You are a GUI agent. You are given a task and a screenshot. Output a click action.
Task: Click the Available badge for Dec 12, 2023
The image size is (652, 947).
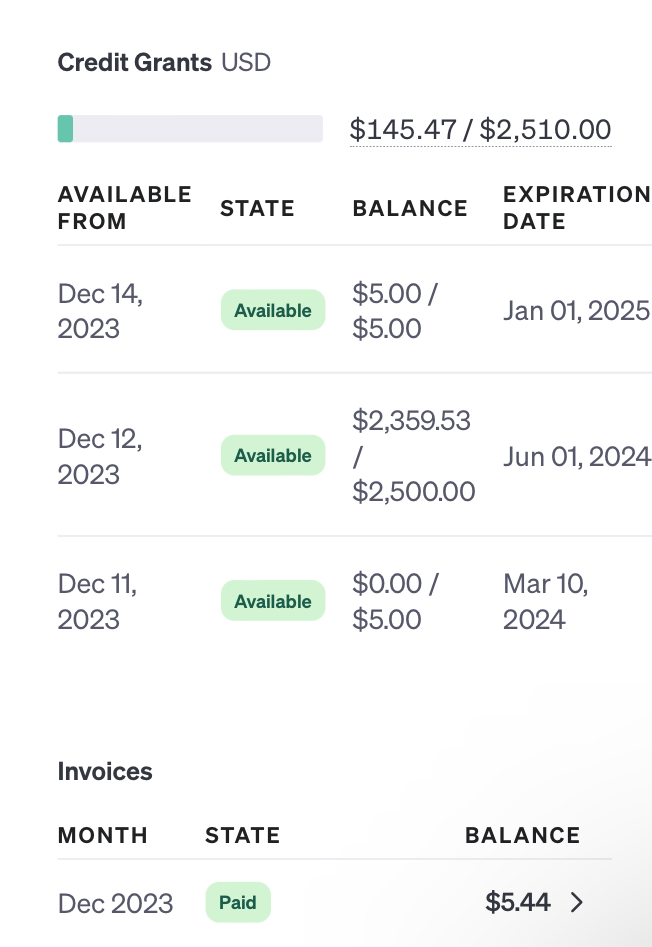pyautogui.click(x=273, y=455)
